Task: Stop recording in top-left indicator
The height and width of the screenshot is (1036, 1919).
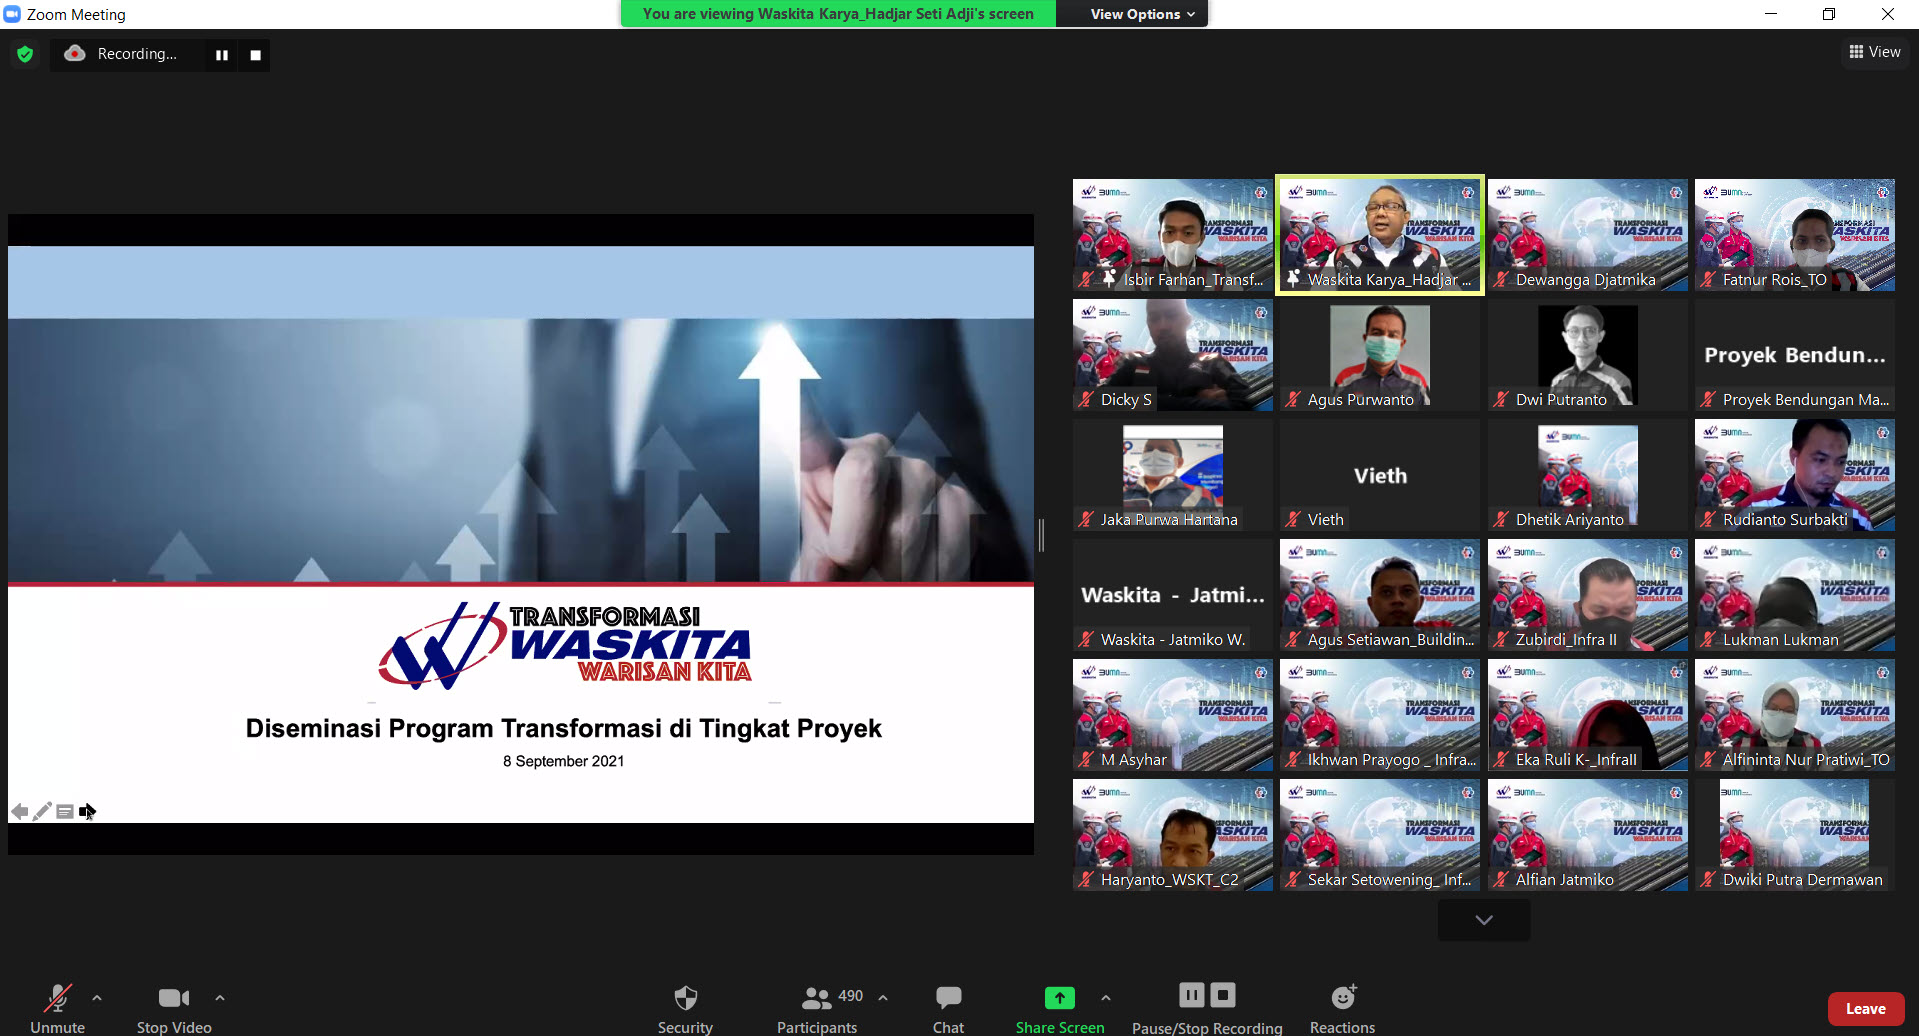Action: point(256,55)
